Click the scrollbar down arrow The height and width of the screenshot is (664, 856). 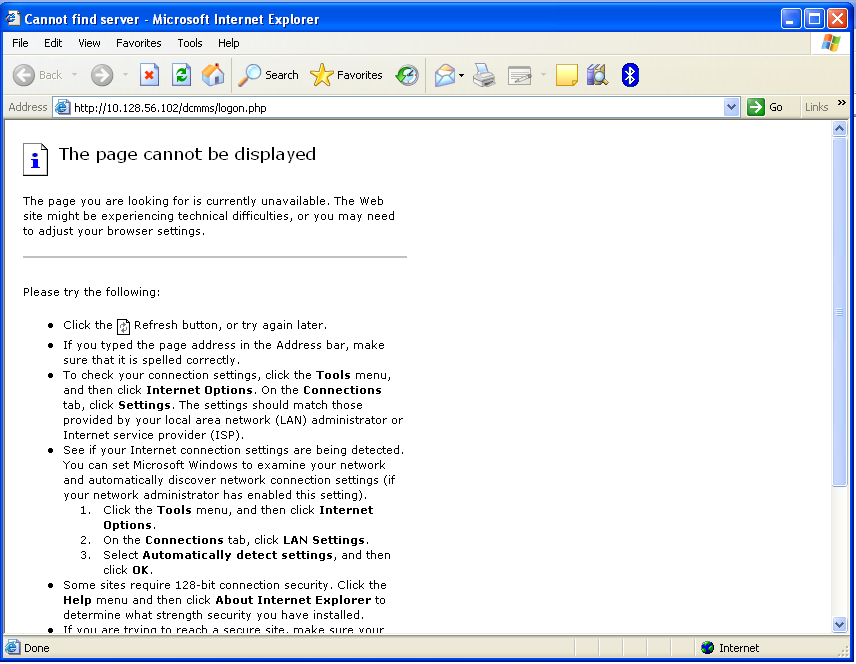(839, 624)
